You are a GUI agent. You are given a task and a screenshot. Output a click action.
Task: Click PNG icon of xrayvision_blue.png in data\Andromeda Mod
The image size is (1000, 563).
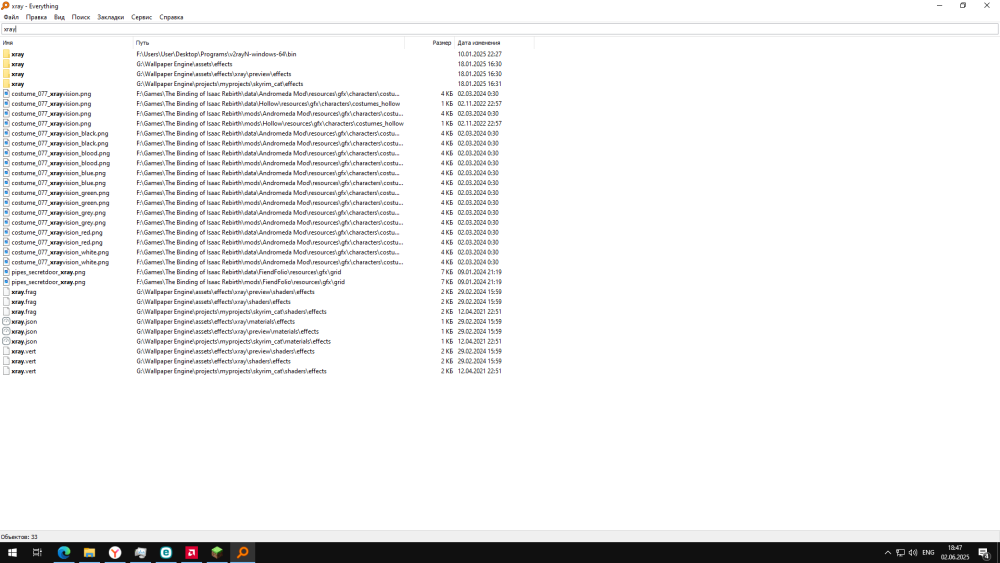[x=6, y=173]
